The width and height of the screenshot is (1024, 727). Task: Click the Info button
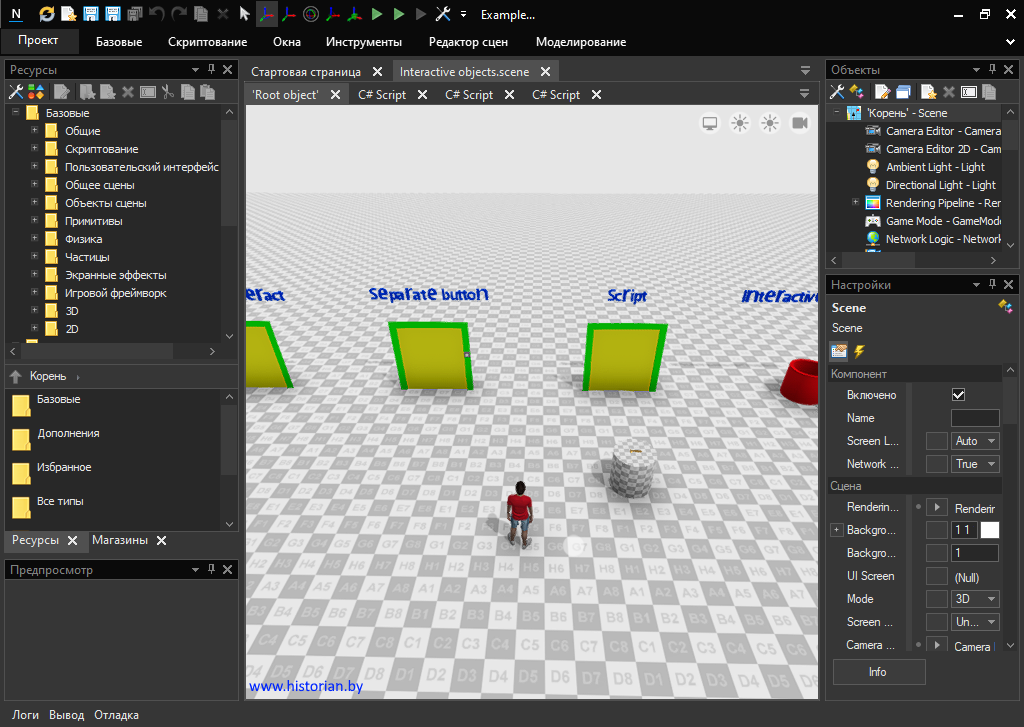(x=878, y=672)
